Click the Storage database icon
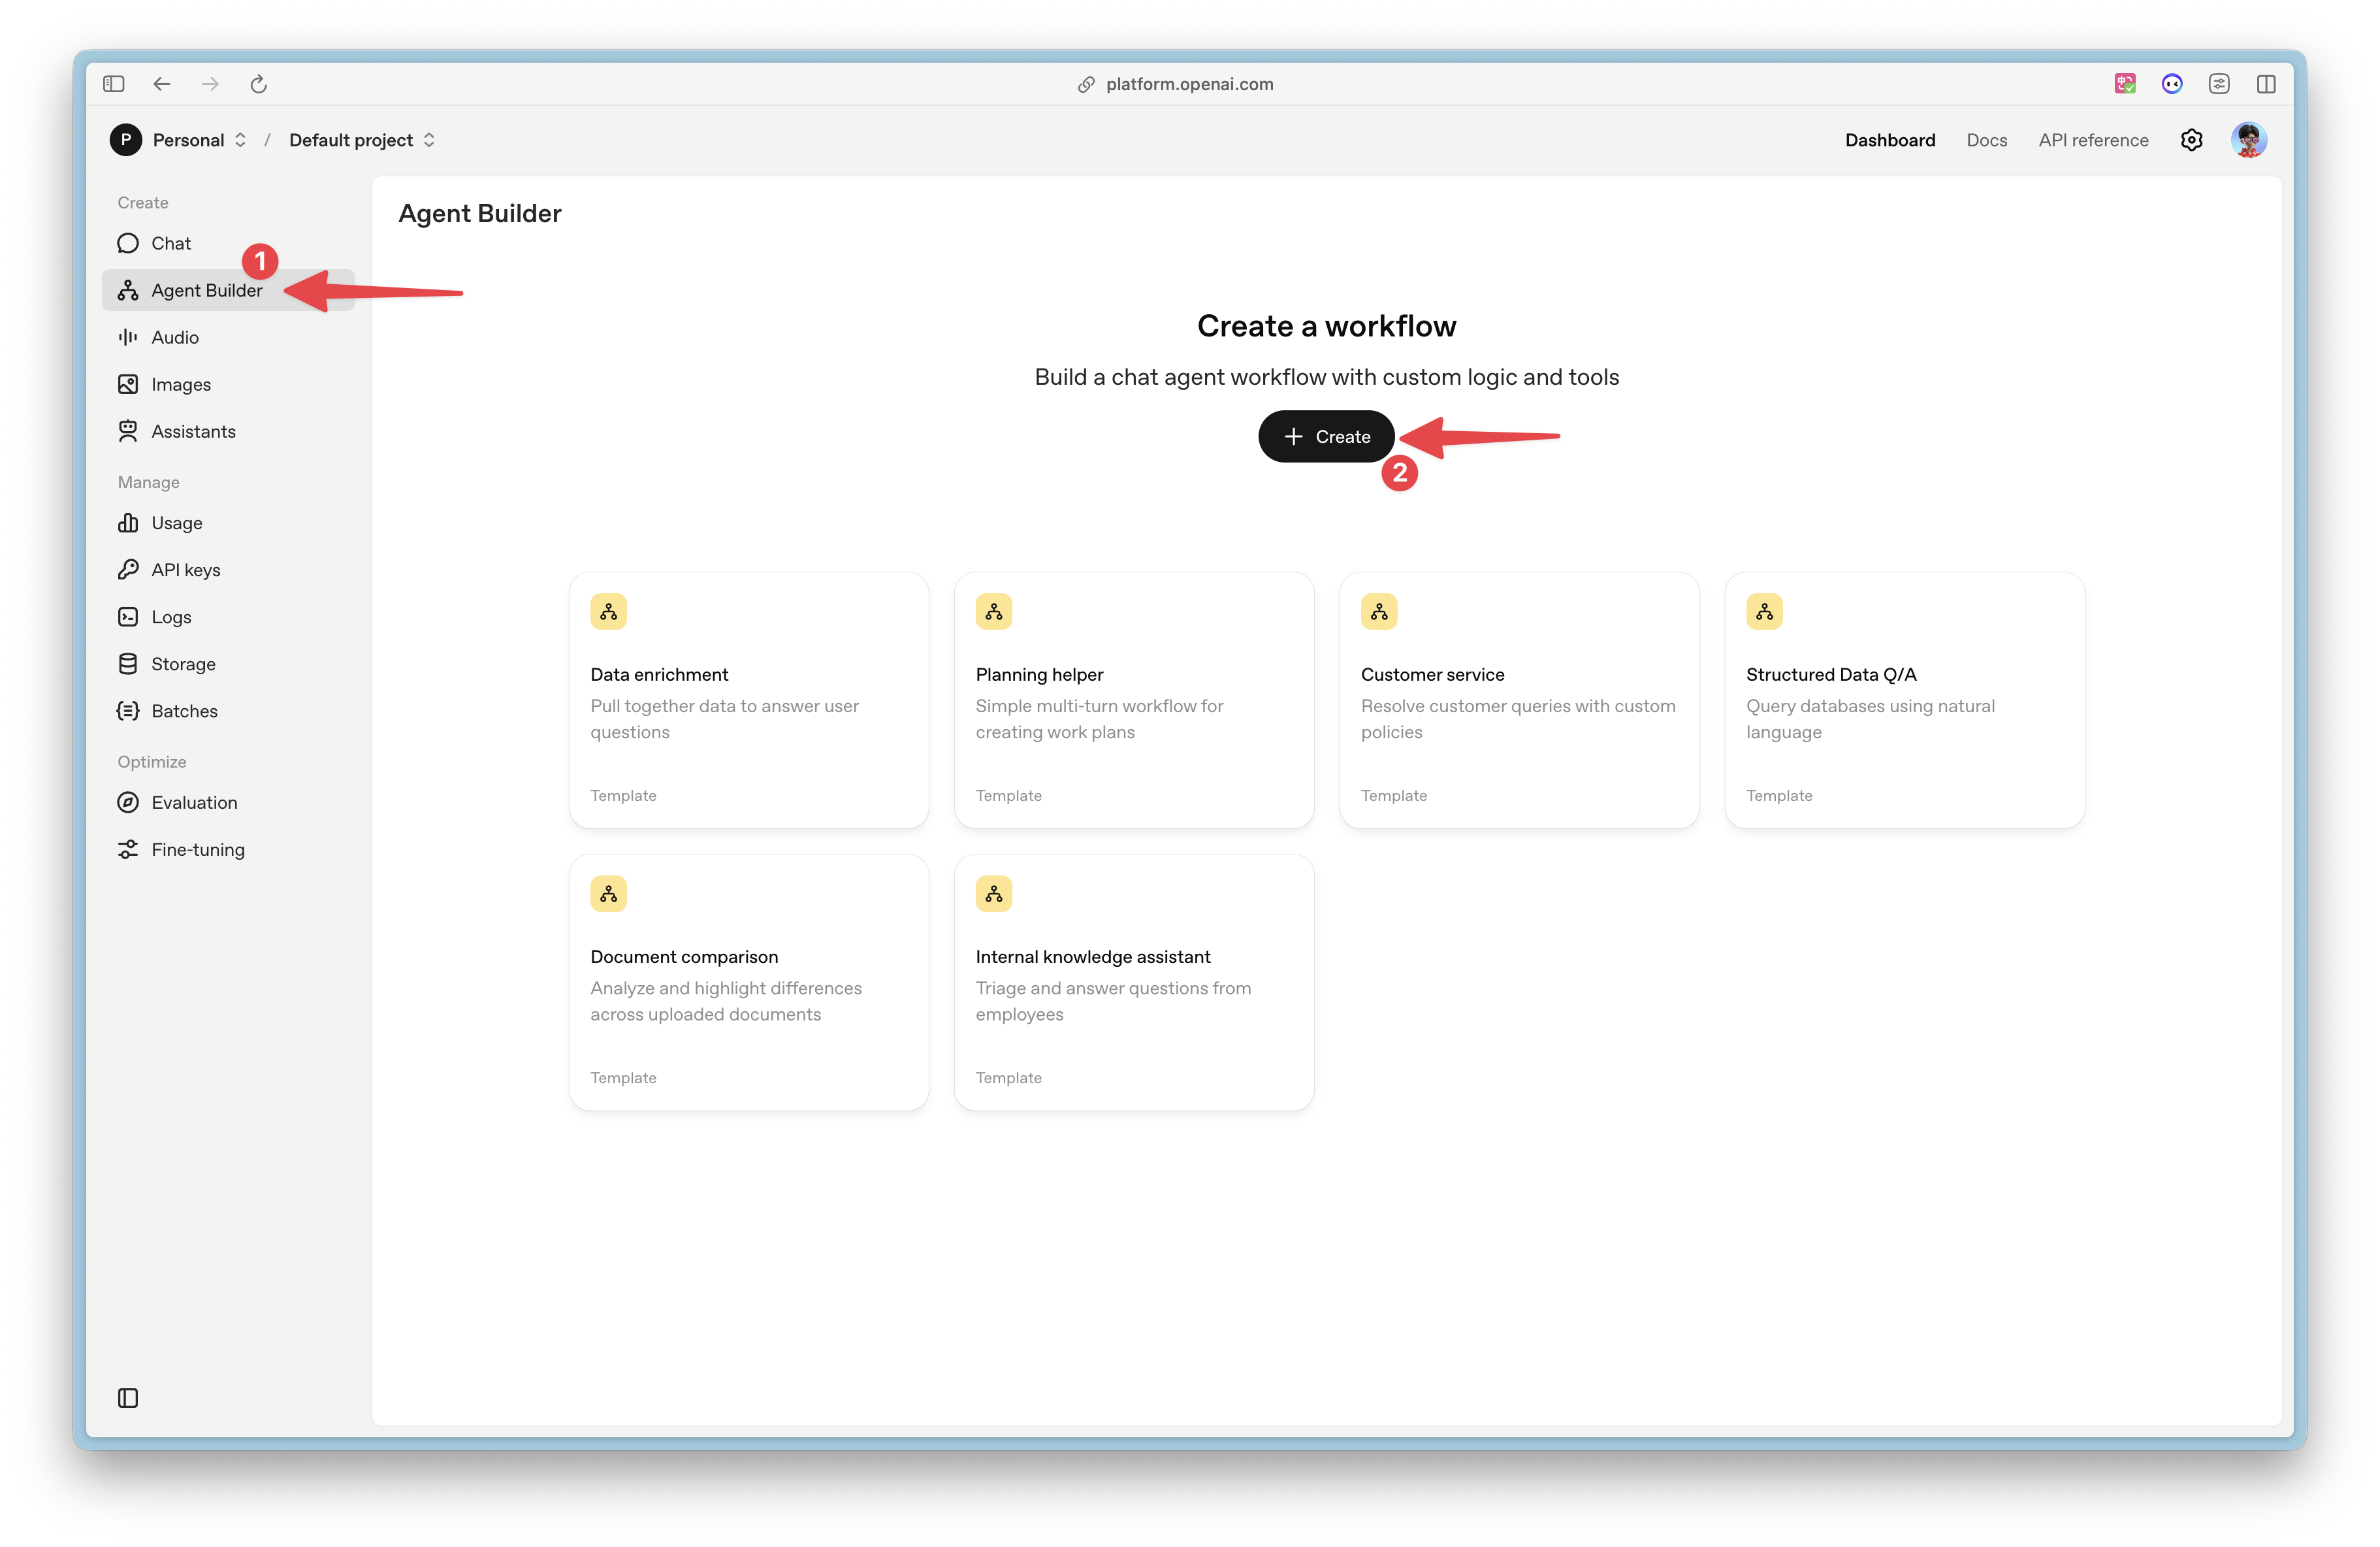The image size is (2380, 1547). [x=128, y=664]
